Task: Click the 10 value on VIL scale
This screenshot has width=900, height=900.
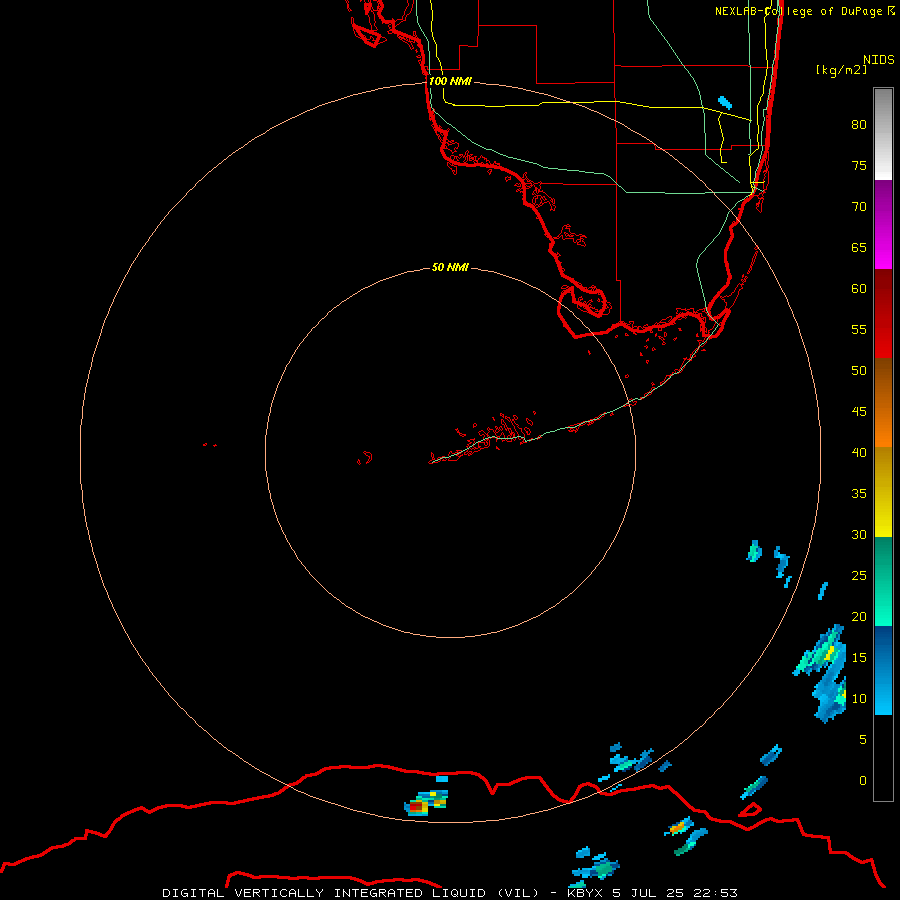Action: pyautogui.click(x=859, y=699)
